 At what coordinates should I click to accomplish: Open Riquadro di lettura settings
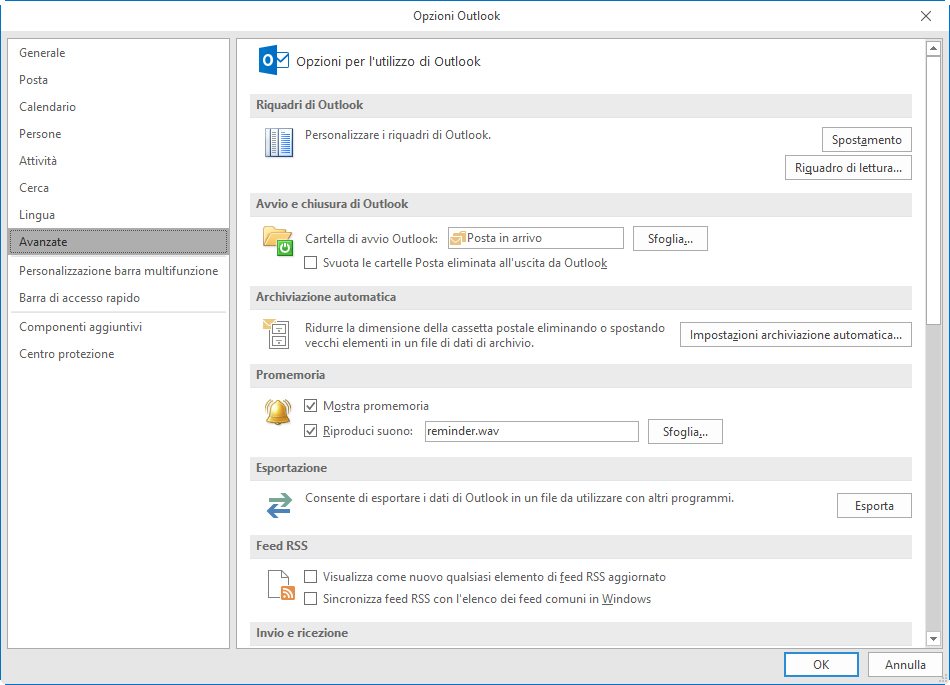pyautogui.click(x=848, y=168)
